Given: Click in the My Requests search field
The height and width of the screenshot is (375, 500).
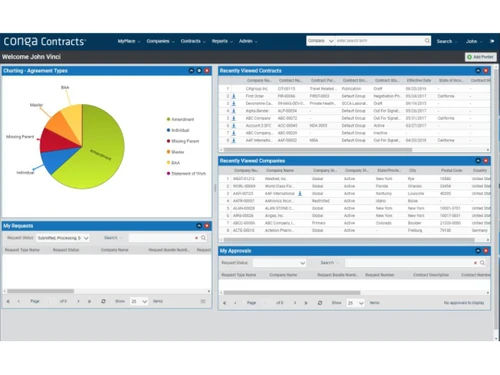Looking at the screenshot, I should point(161,238).
